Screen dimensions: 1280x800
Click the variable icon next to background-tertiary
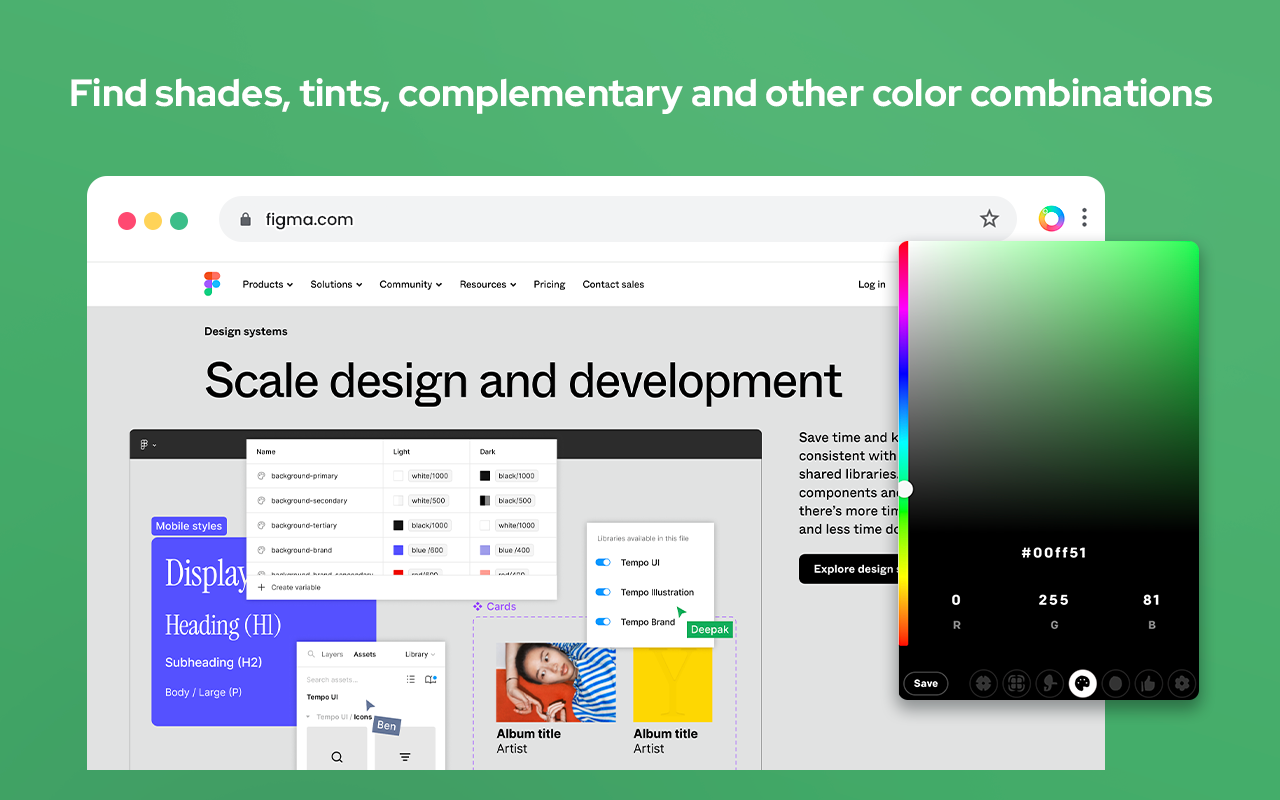261,525
